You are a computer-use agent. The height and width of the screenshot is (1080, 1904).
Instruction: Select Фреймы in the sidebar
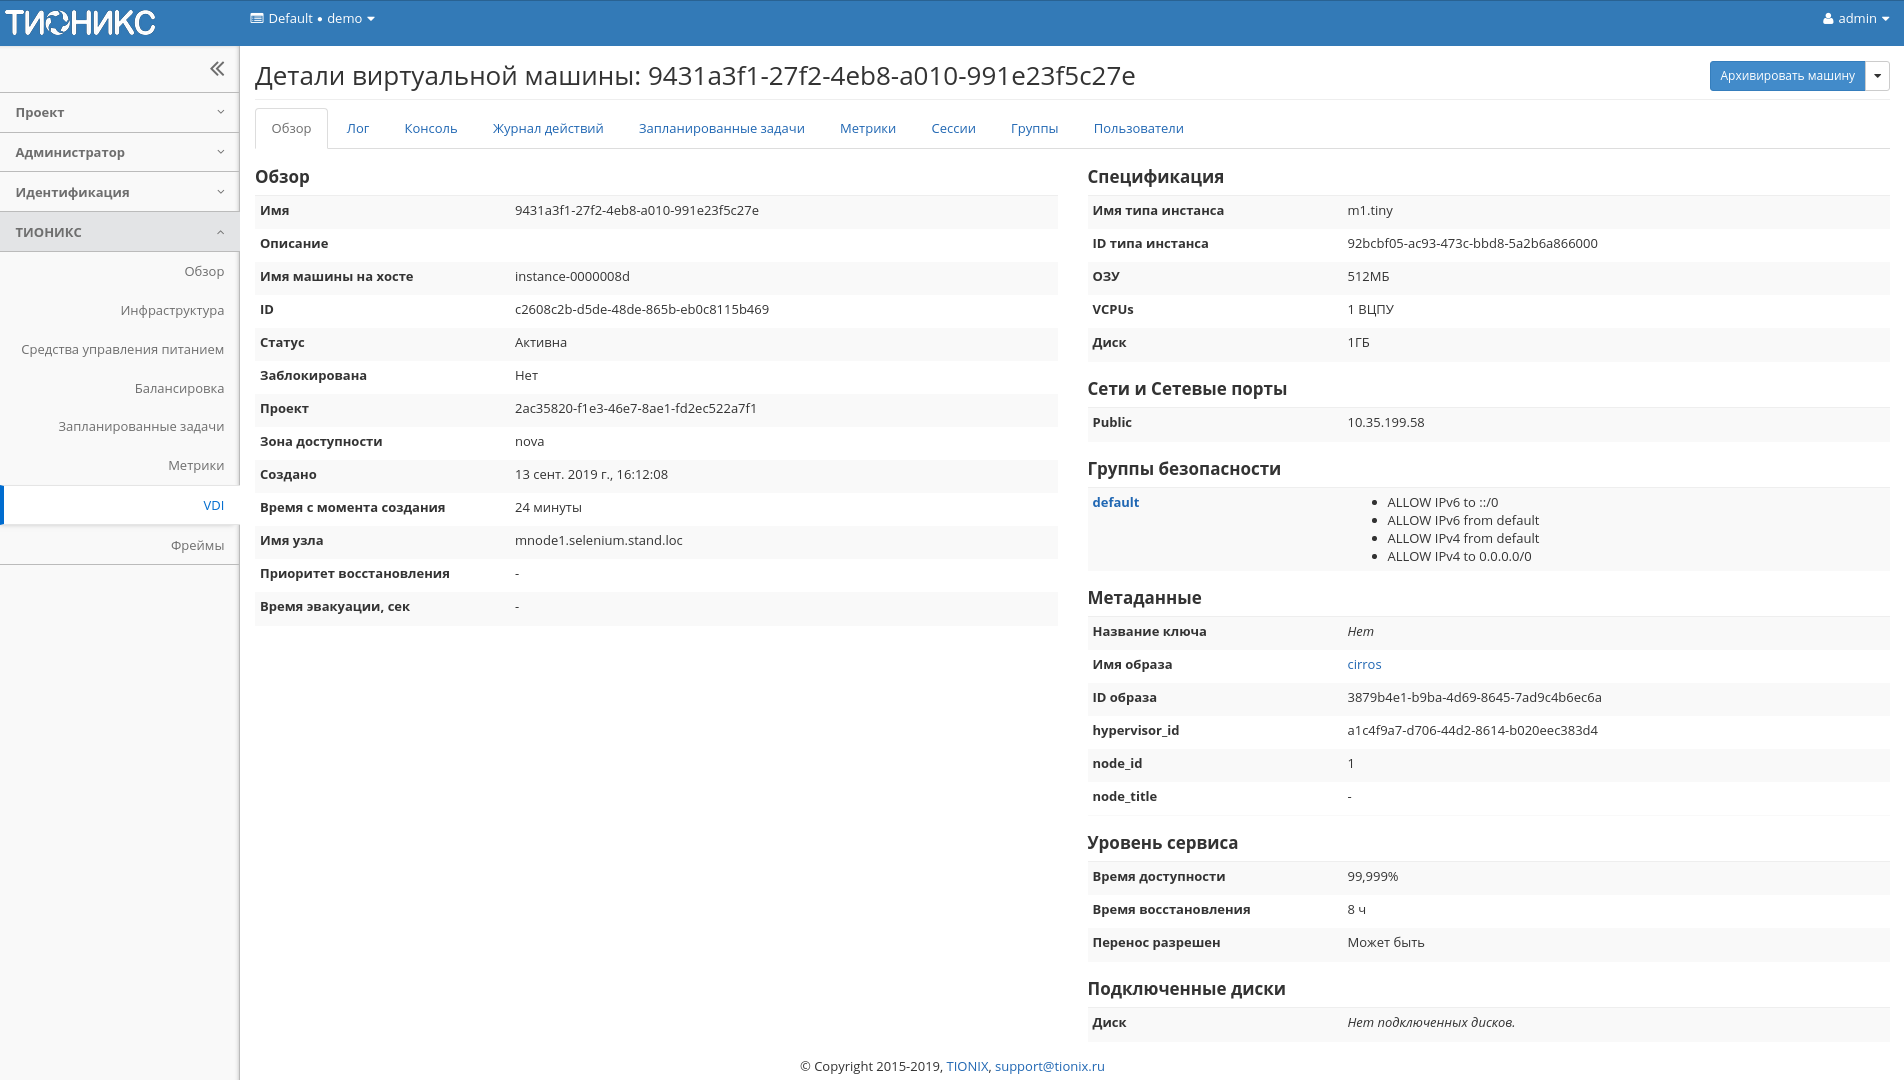(x=199, y=545)
